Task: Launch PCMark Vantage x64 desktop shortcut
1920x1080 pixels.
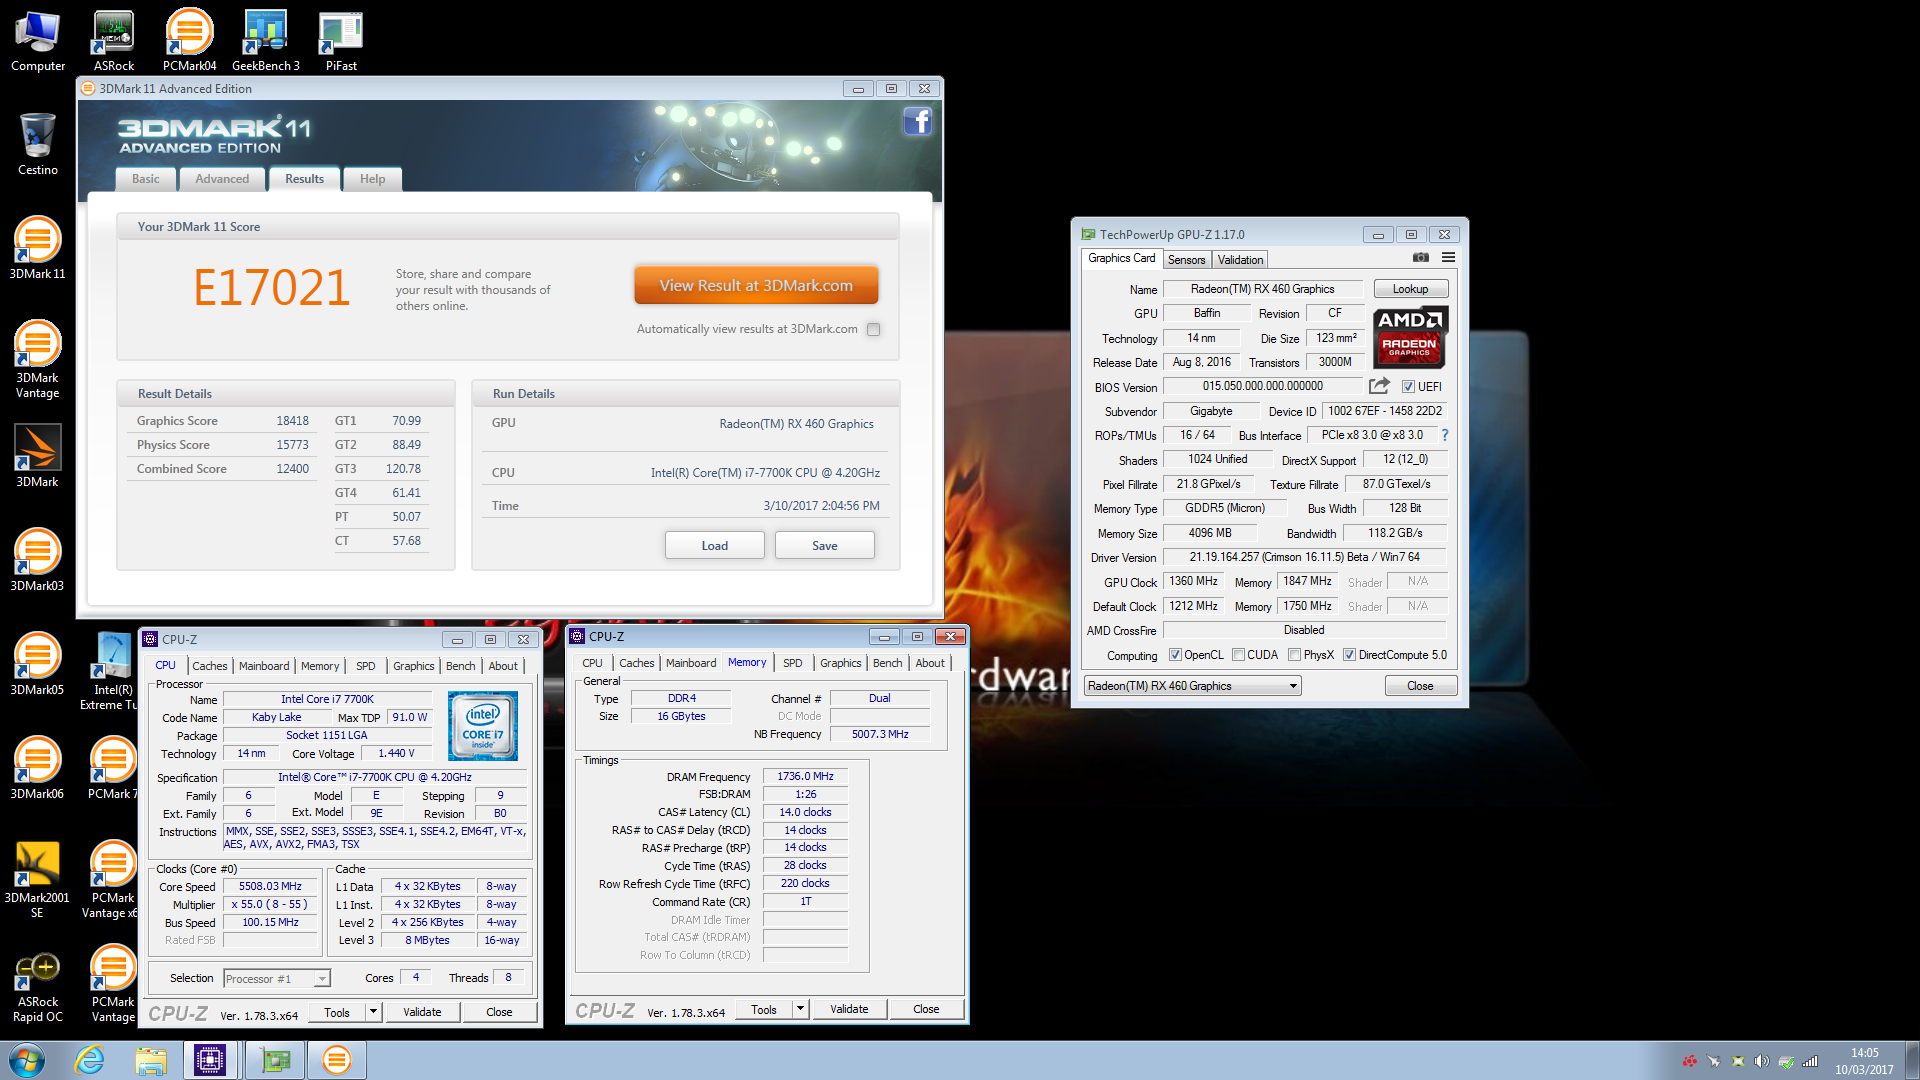Action: [112, 878]
